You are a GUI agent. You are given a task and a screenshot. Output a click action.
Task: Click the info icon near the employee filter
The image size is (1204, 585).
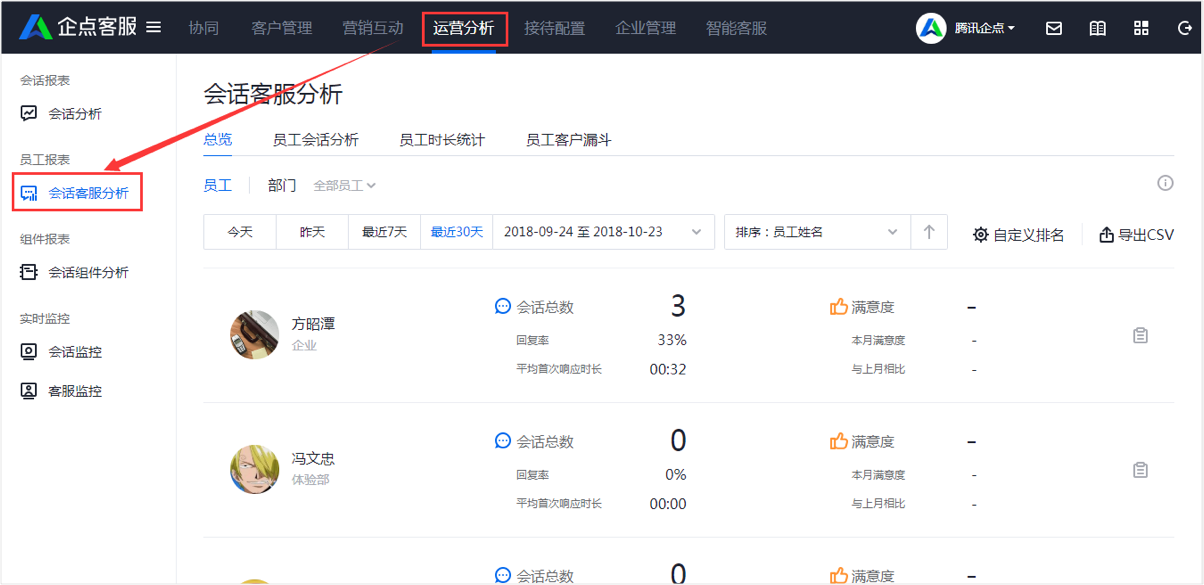coord(1165,182)
